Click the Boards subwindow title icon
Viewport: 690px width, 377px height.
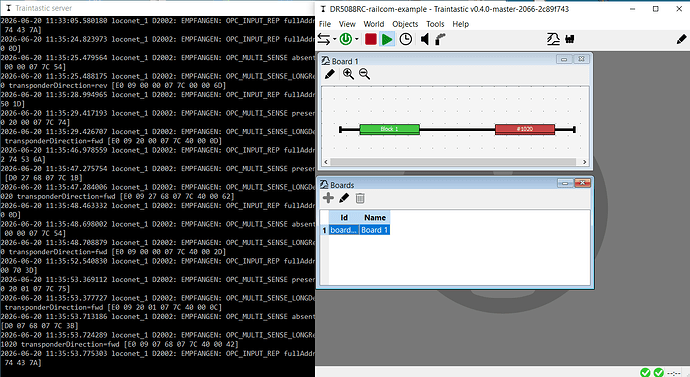pyautogui.click(x=325, y=184)
